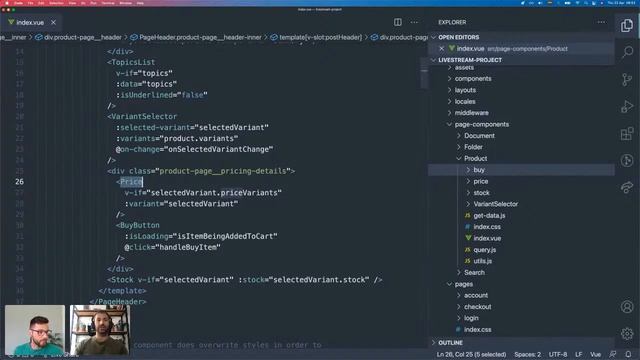Click the split editor right icon

[398, 22]
